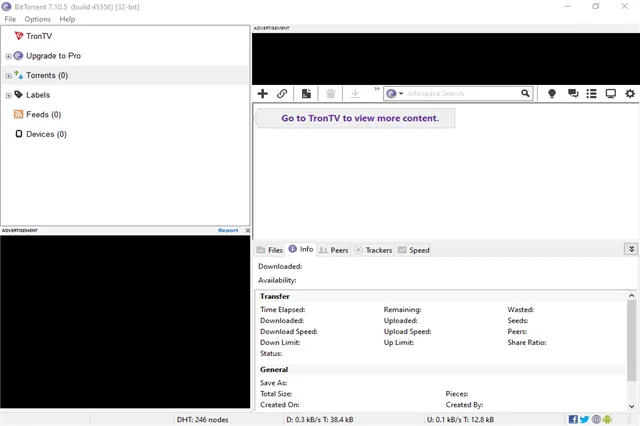Click the Remove torrent trash icon

click(x=331, y=93)
